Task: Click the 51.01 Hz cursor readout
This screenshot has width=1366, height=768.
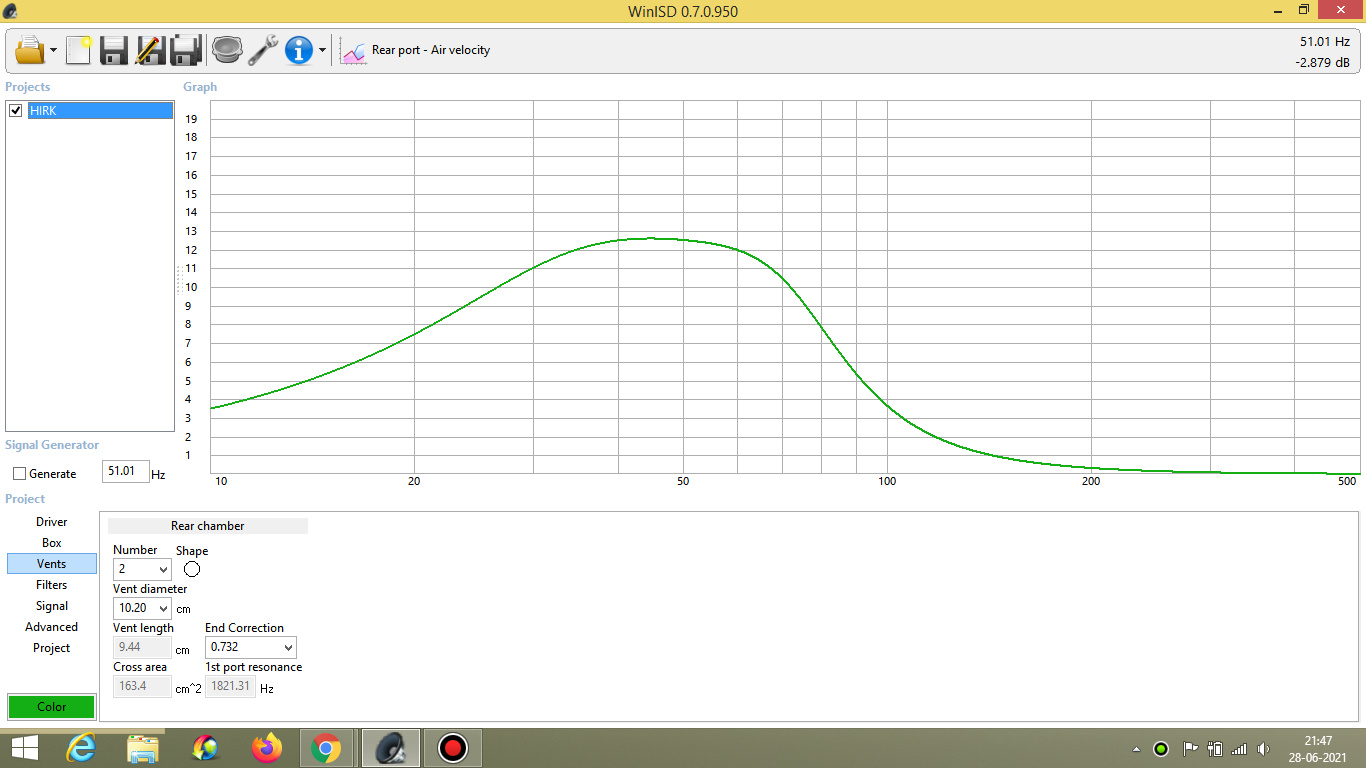Action: pos(1324,42)
